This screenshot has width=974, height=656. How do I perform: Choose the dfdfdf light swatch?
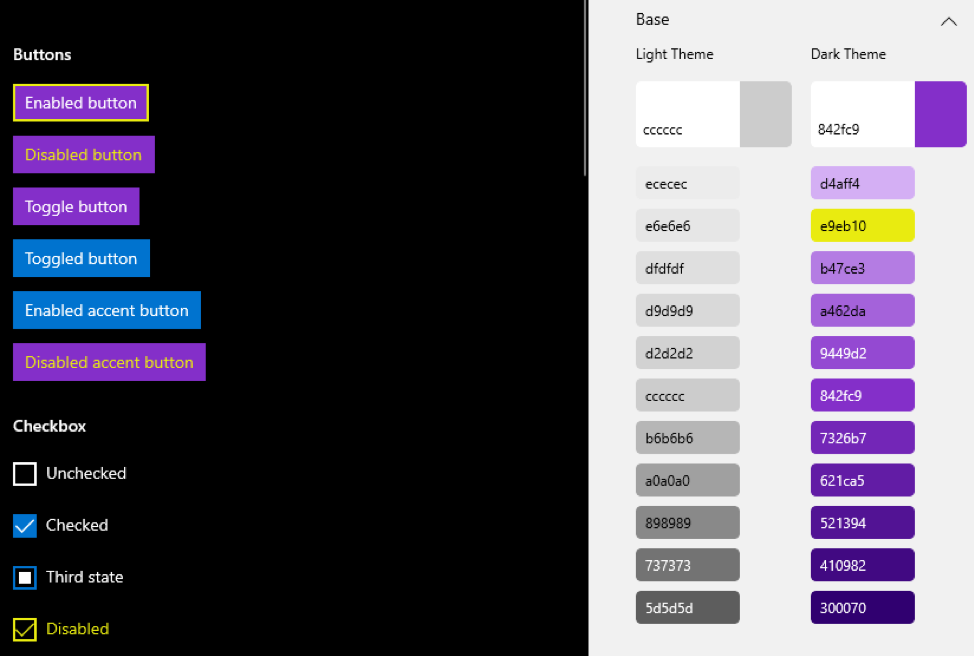pos(688,268)
